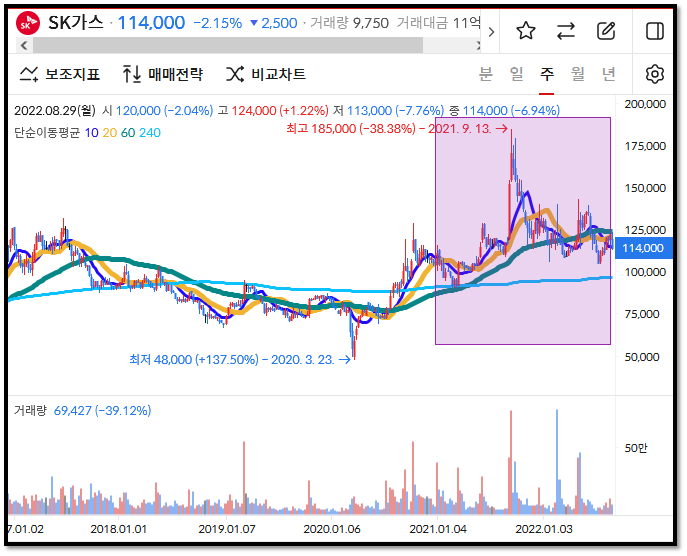
Task: Switch to 분 minute chart tab
Action: click(x=485, y=74)
